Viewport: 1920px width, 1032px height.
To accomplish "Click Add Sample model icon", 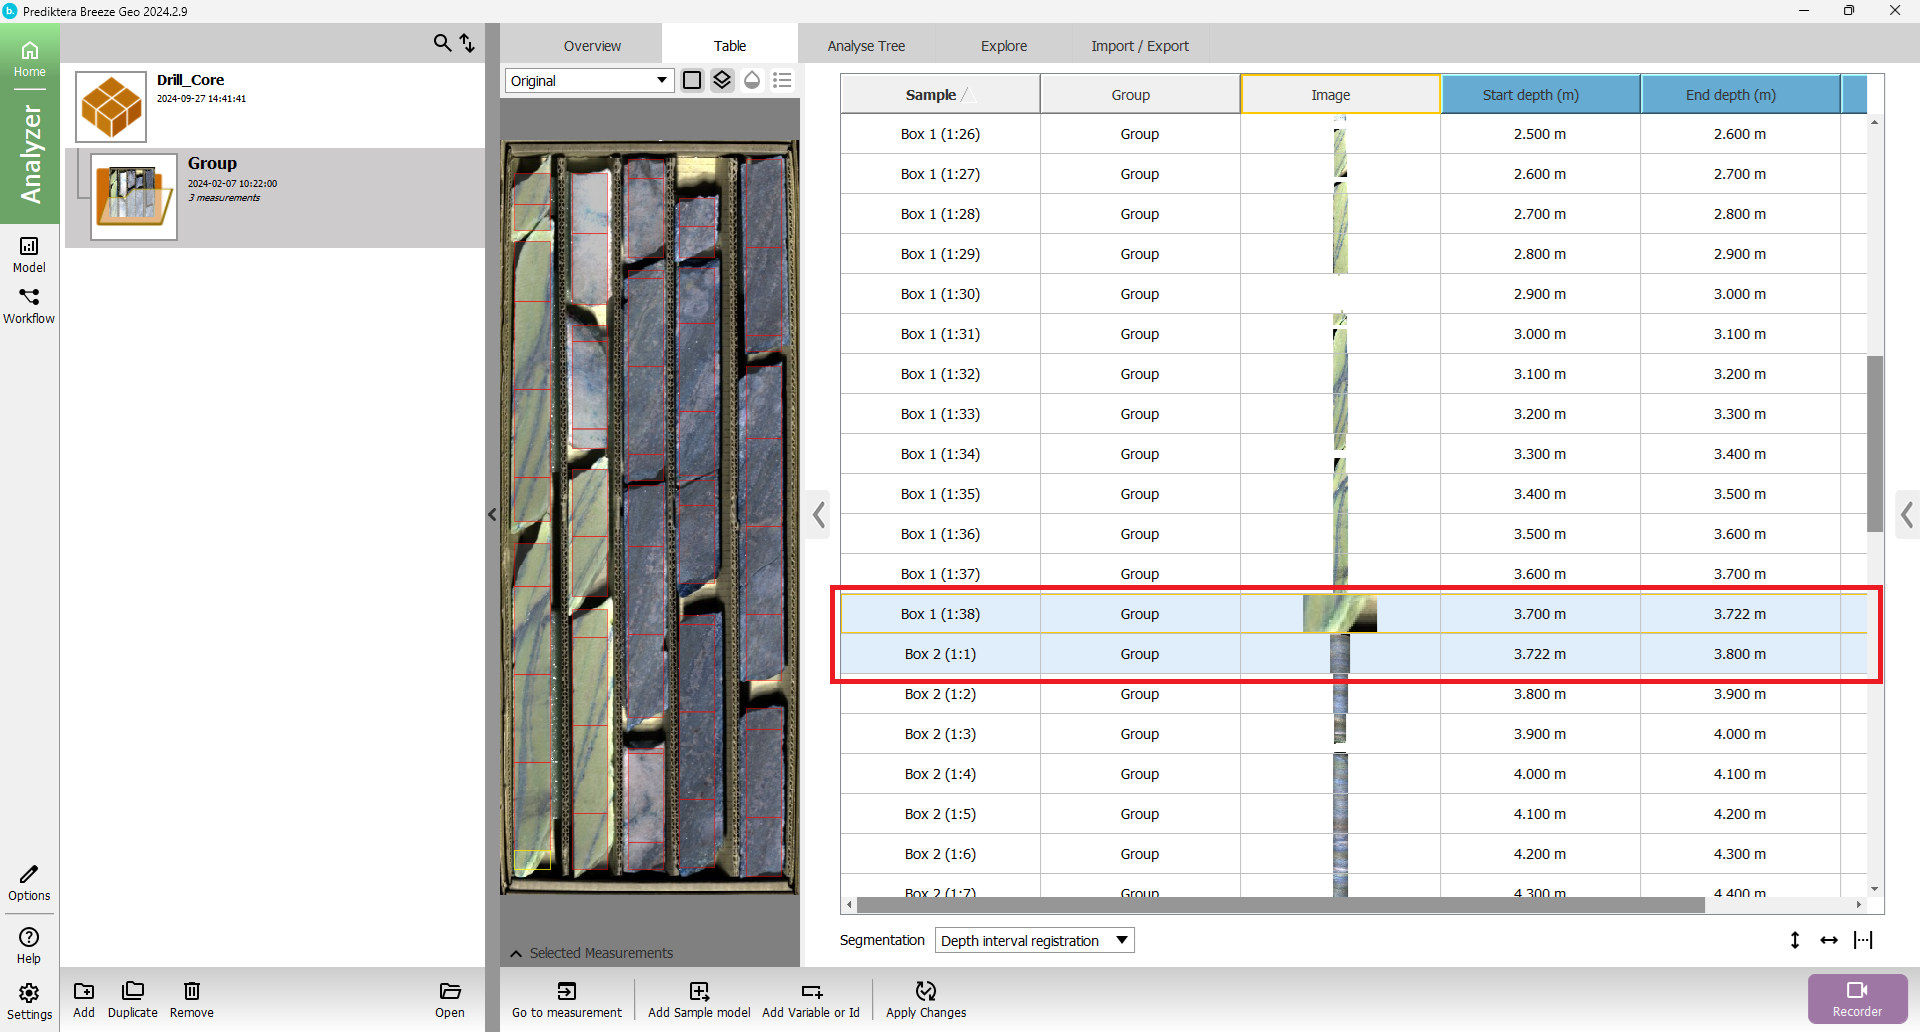I will click(x=699, y=991).
